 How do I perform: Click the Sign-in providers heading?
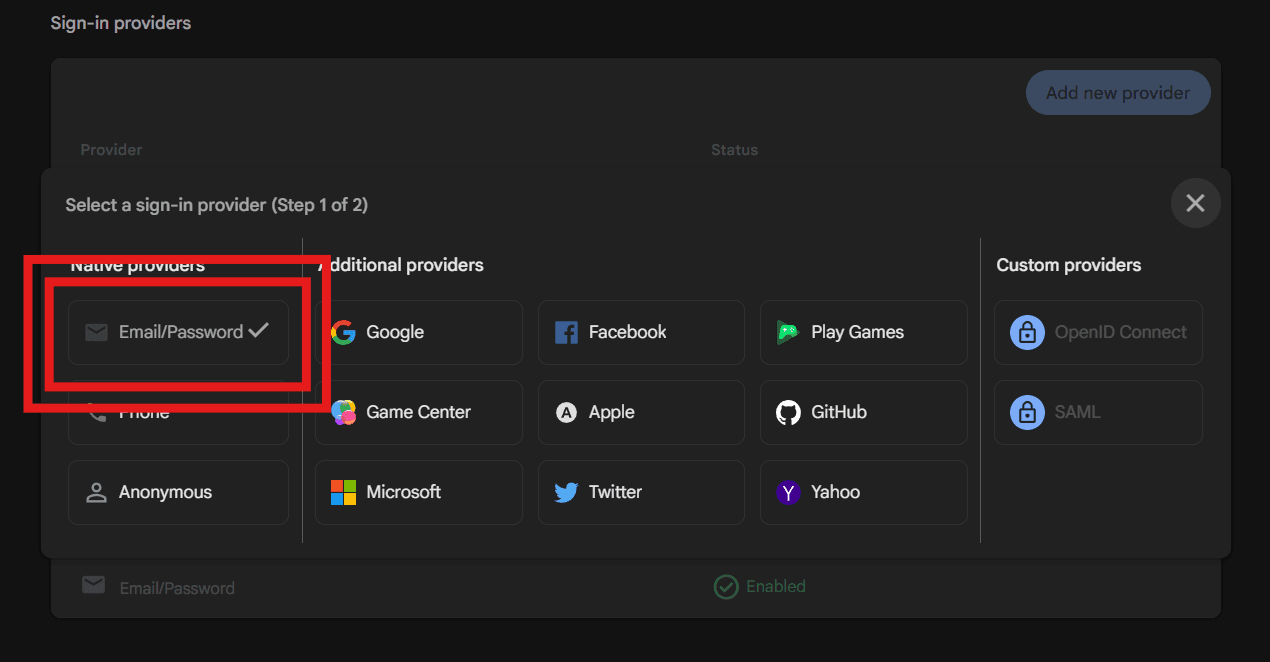click(121, 22)
